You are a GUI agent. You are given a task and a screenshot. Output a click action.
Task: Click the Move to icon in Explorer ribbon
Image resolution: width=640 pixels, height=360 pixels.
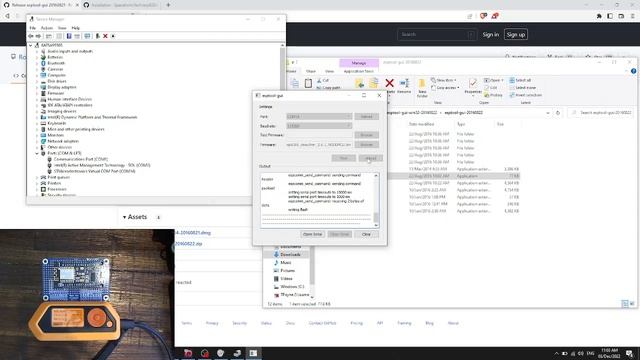click(x=360, y=83)
